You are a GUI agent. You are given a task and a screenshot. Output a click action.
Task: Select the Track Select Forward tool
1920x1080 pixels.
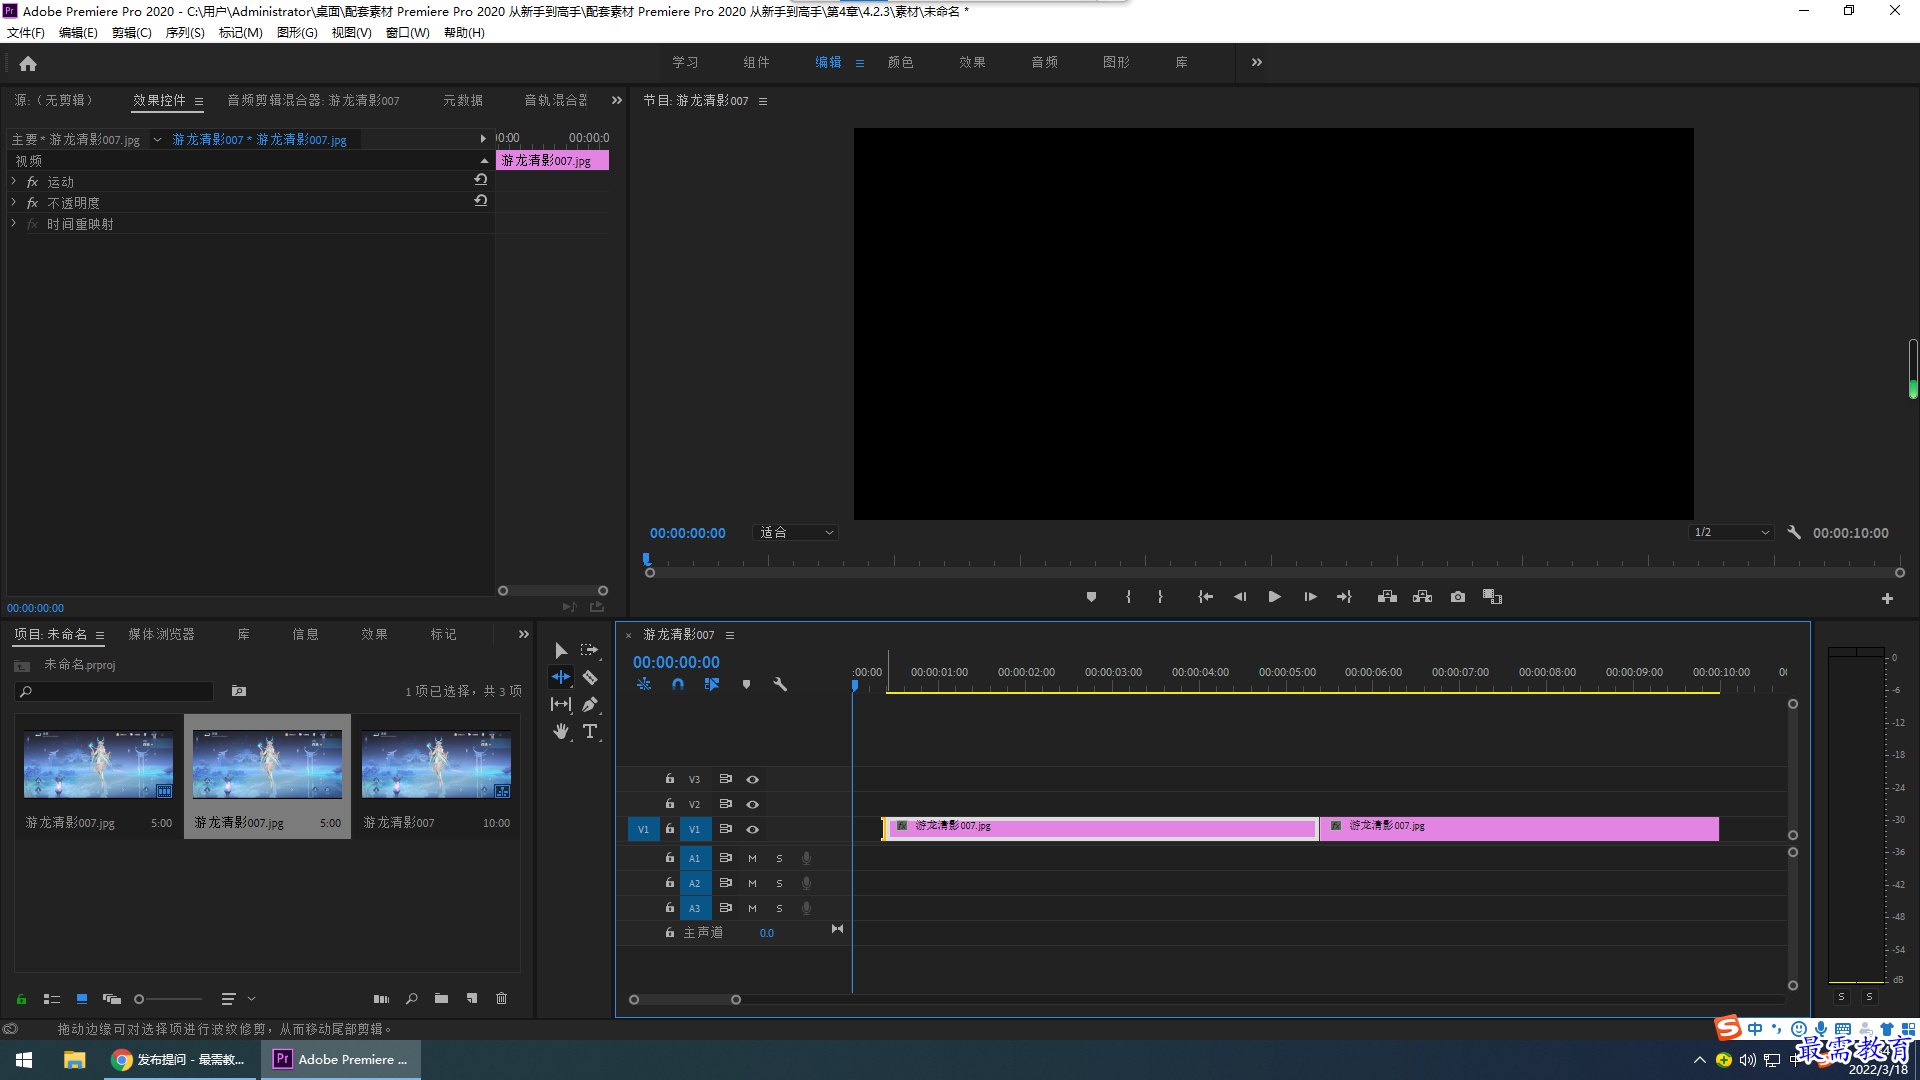(589, 650)
